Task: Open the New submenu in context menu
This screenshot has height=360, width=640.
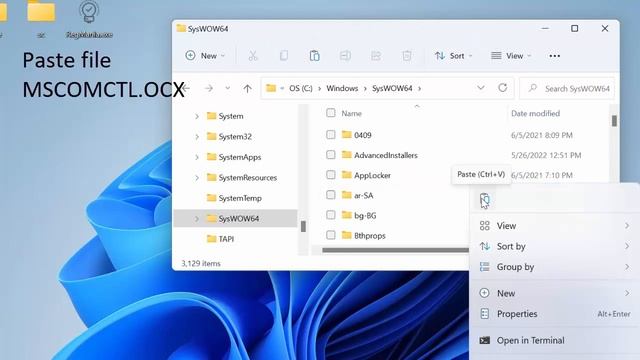Action: [555, 293]
